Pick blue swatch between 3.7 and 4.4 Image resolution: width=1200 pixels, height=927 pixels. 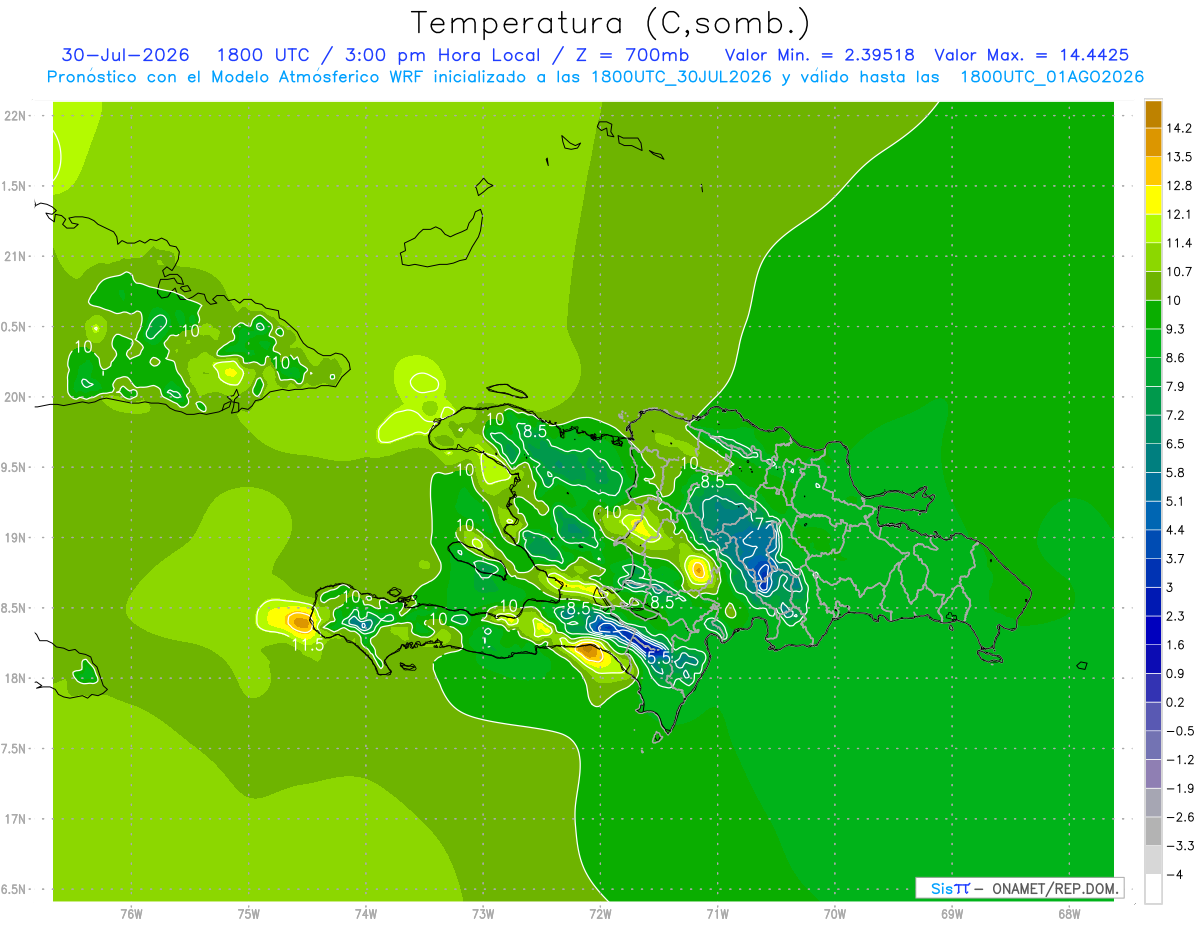1153,544
